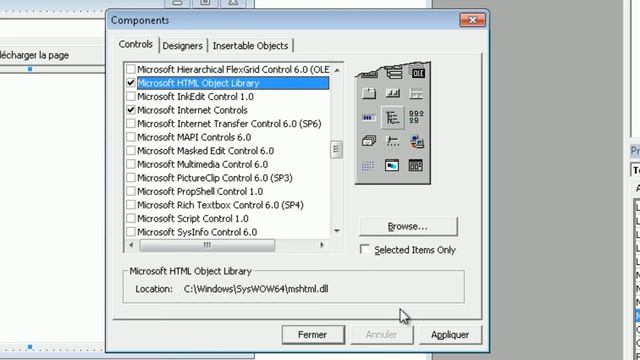Image resolution: width=640 pixels, height=360 pixels.
Task: Check Microsoft InkEdit Control 1.0
Action: click(131, 96)
